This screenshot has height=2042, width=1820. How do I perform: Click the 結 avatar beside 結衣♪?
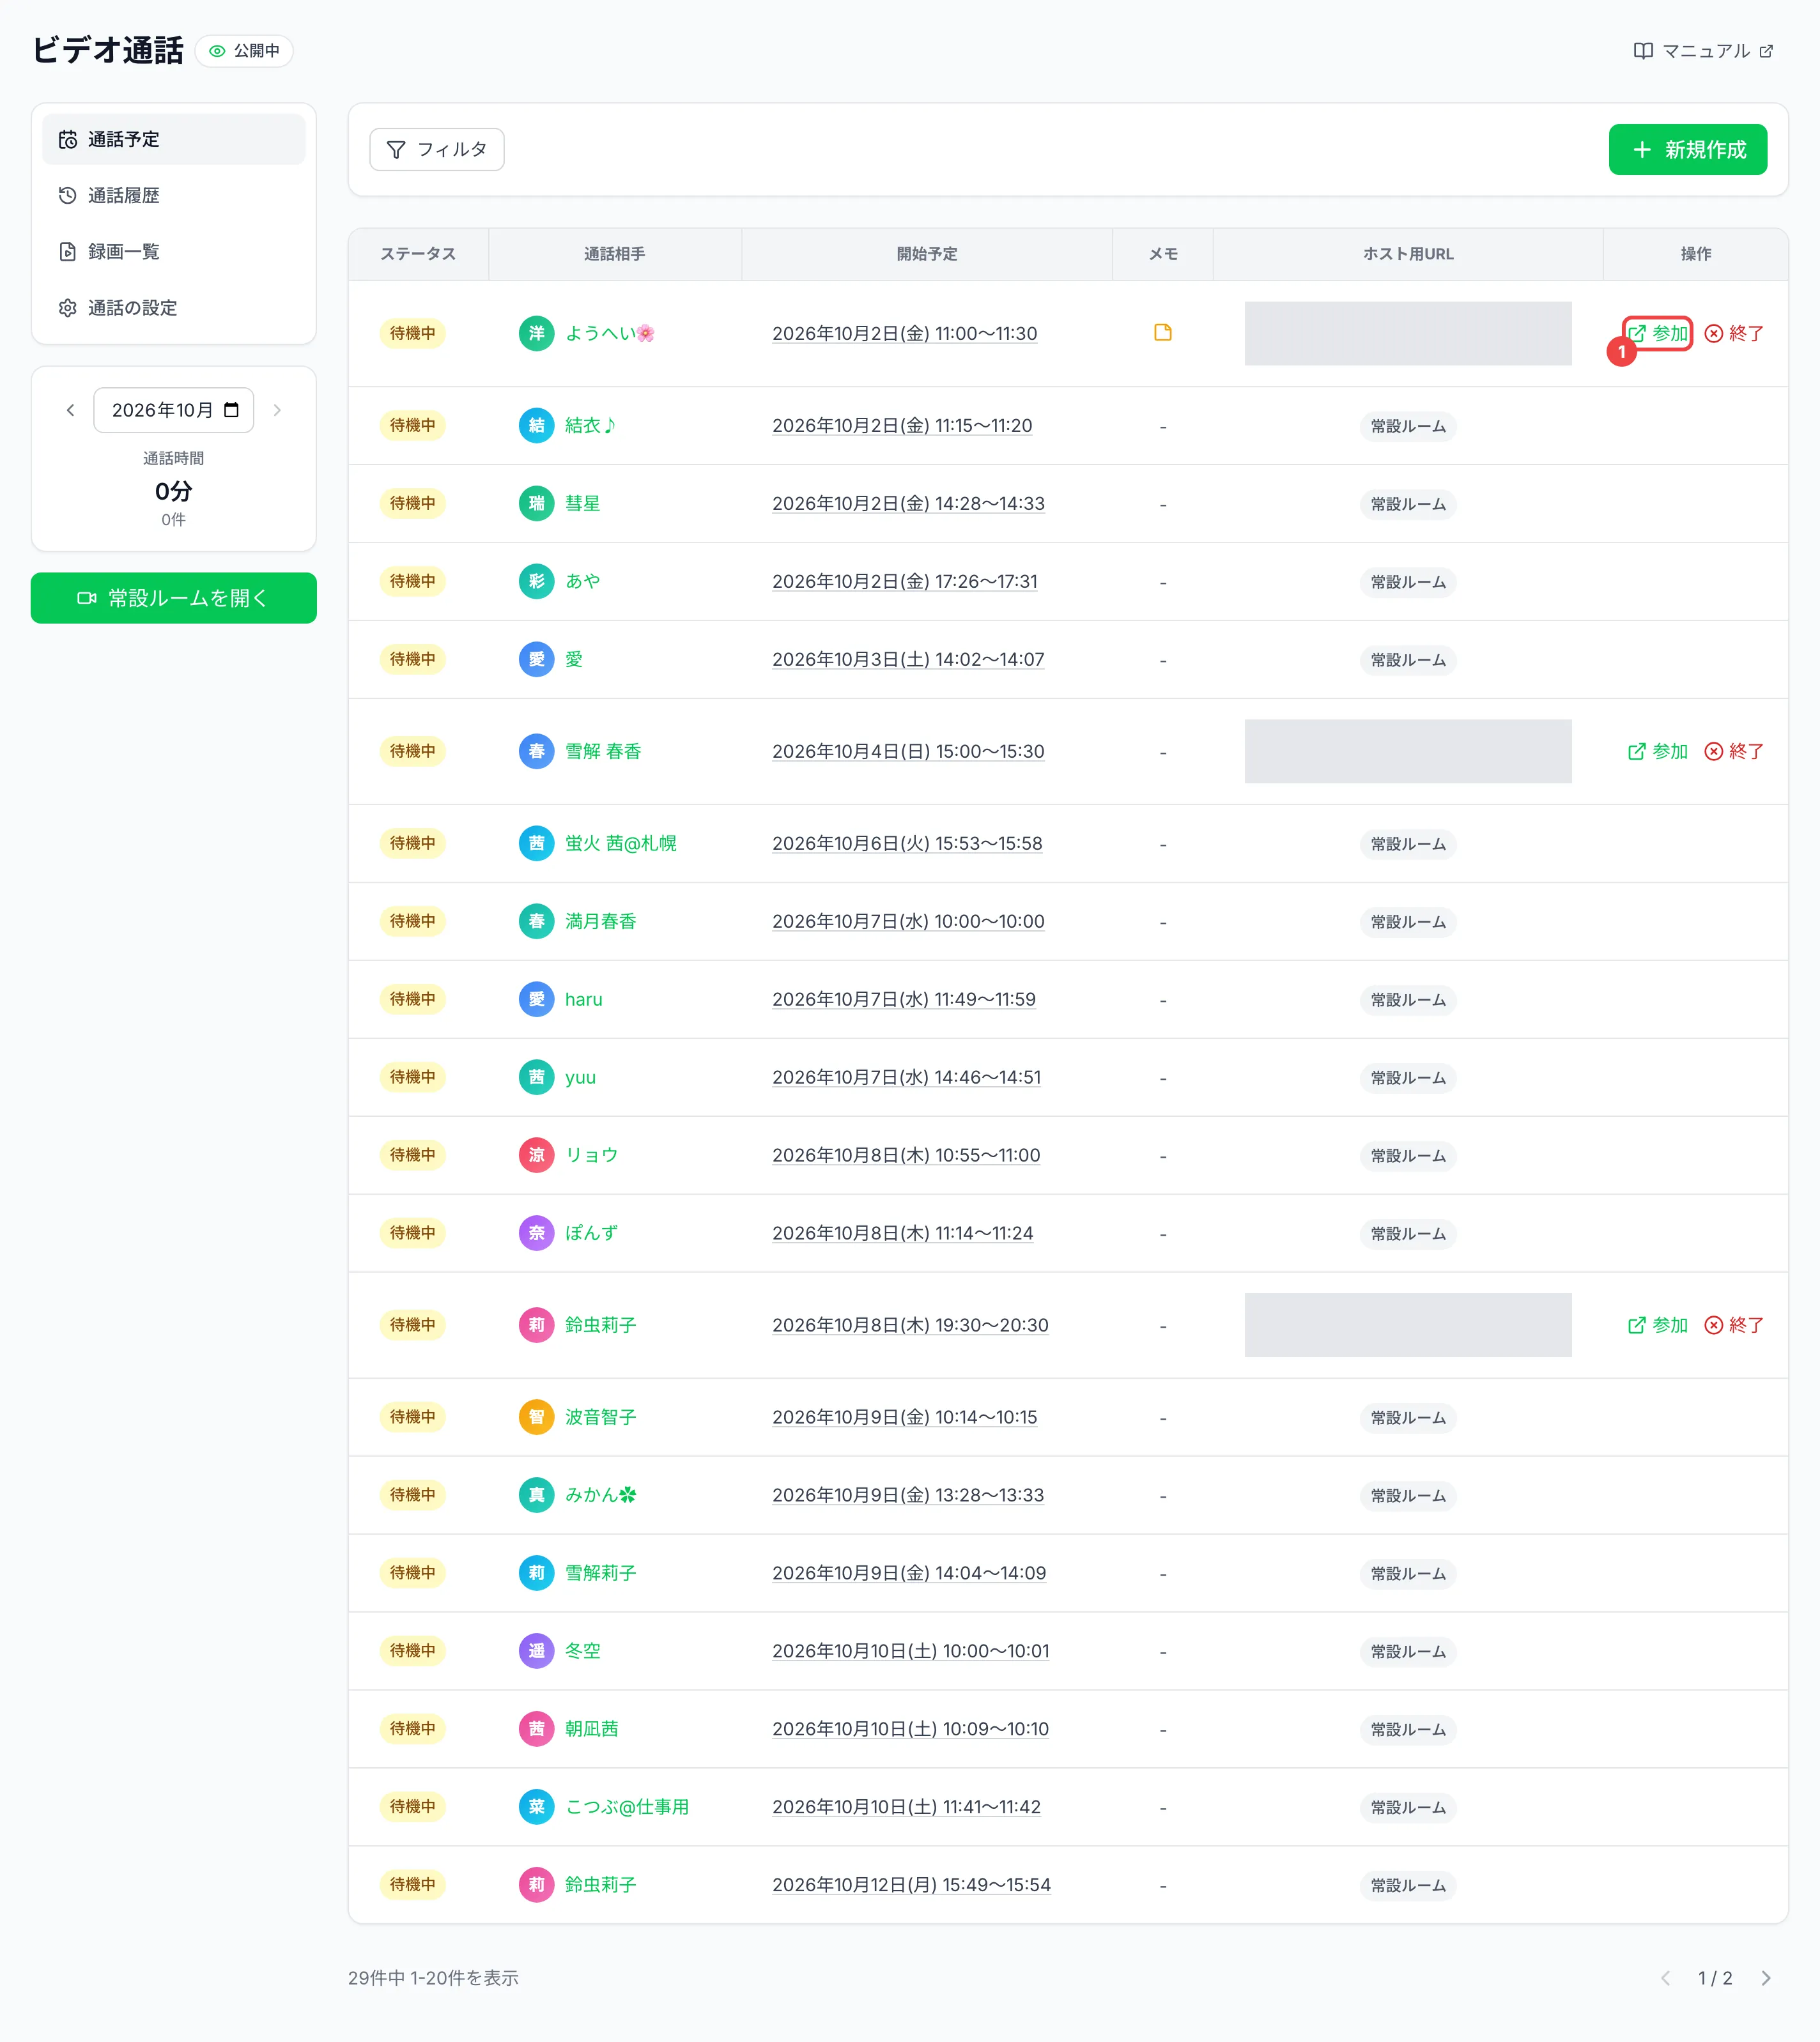536,426
